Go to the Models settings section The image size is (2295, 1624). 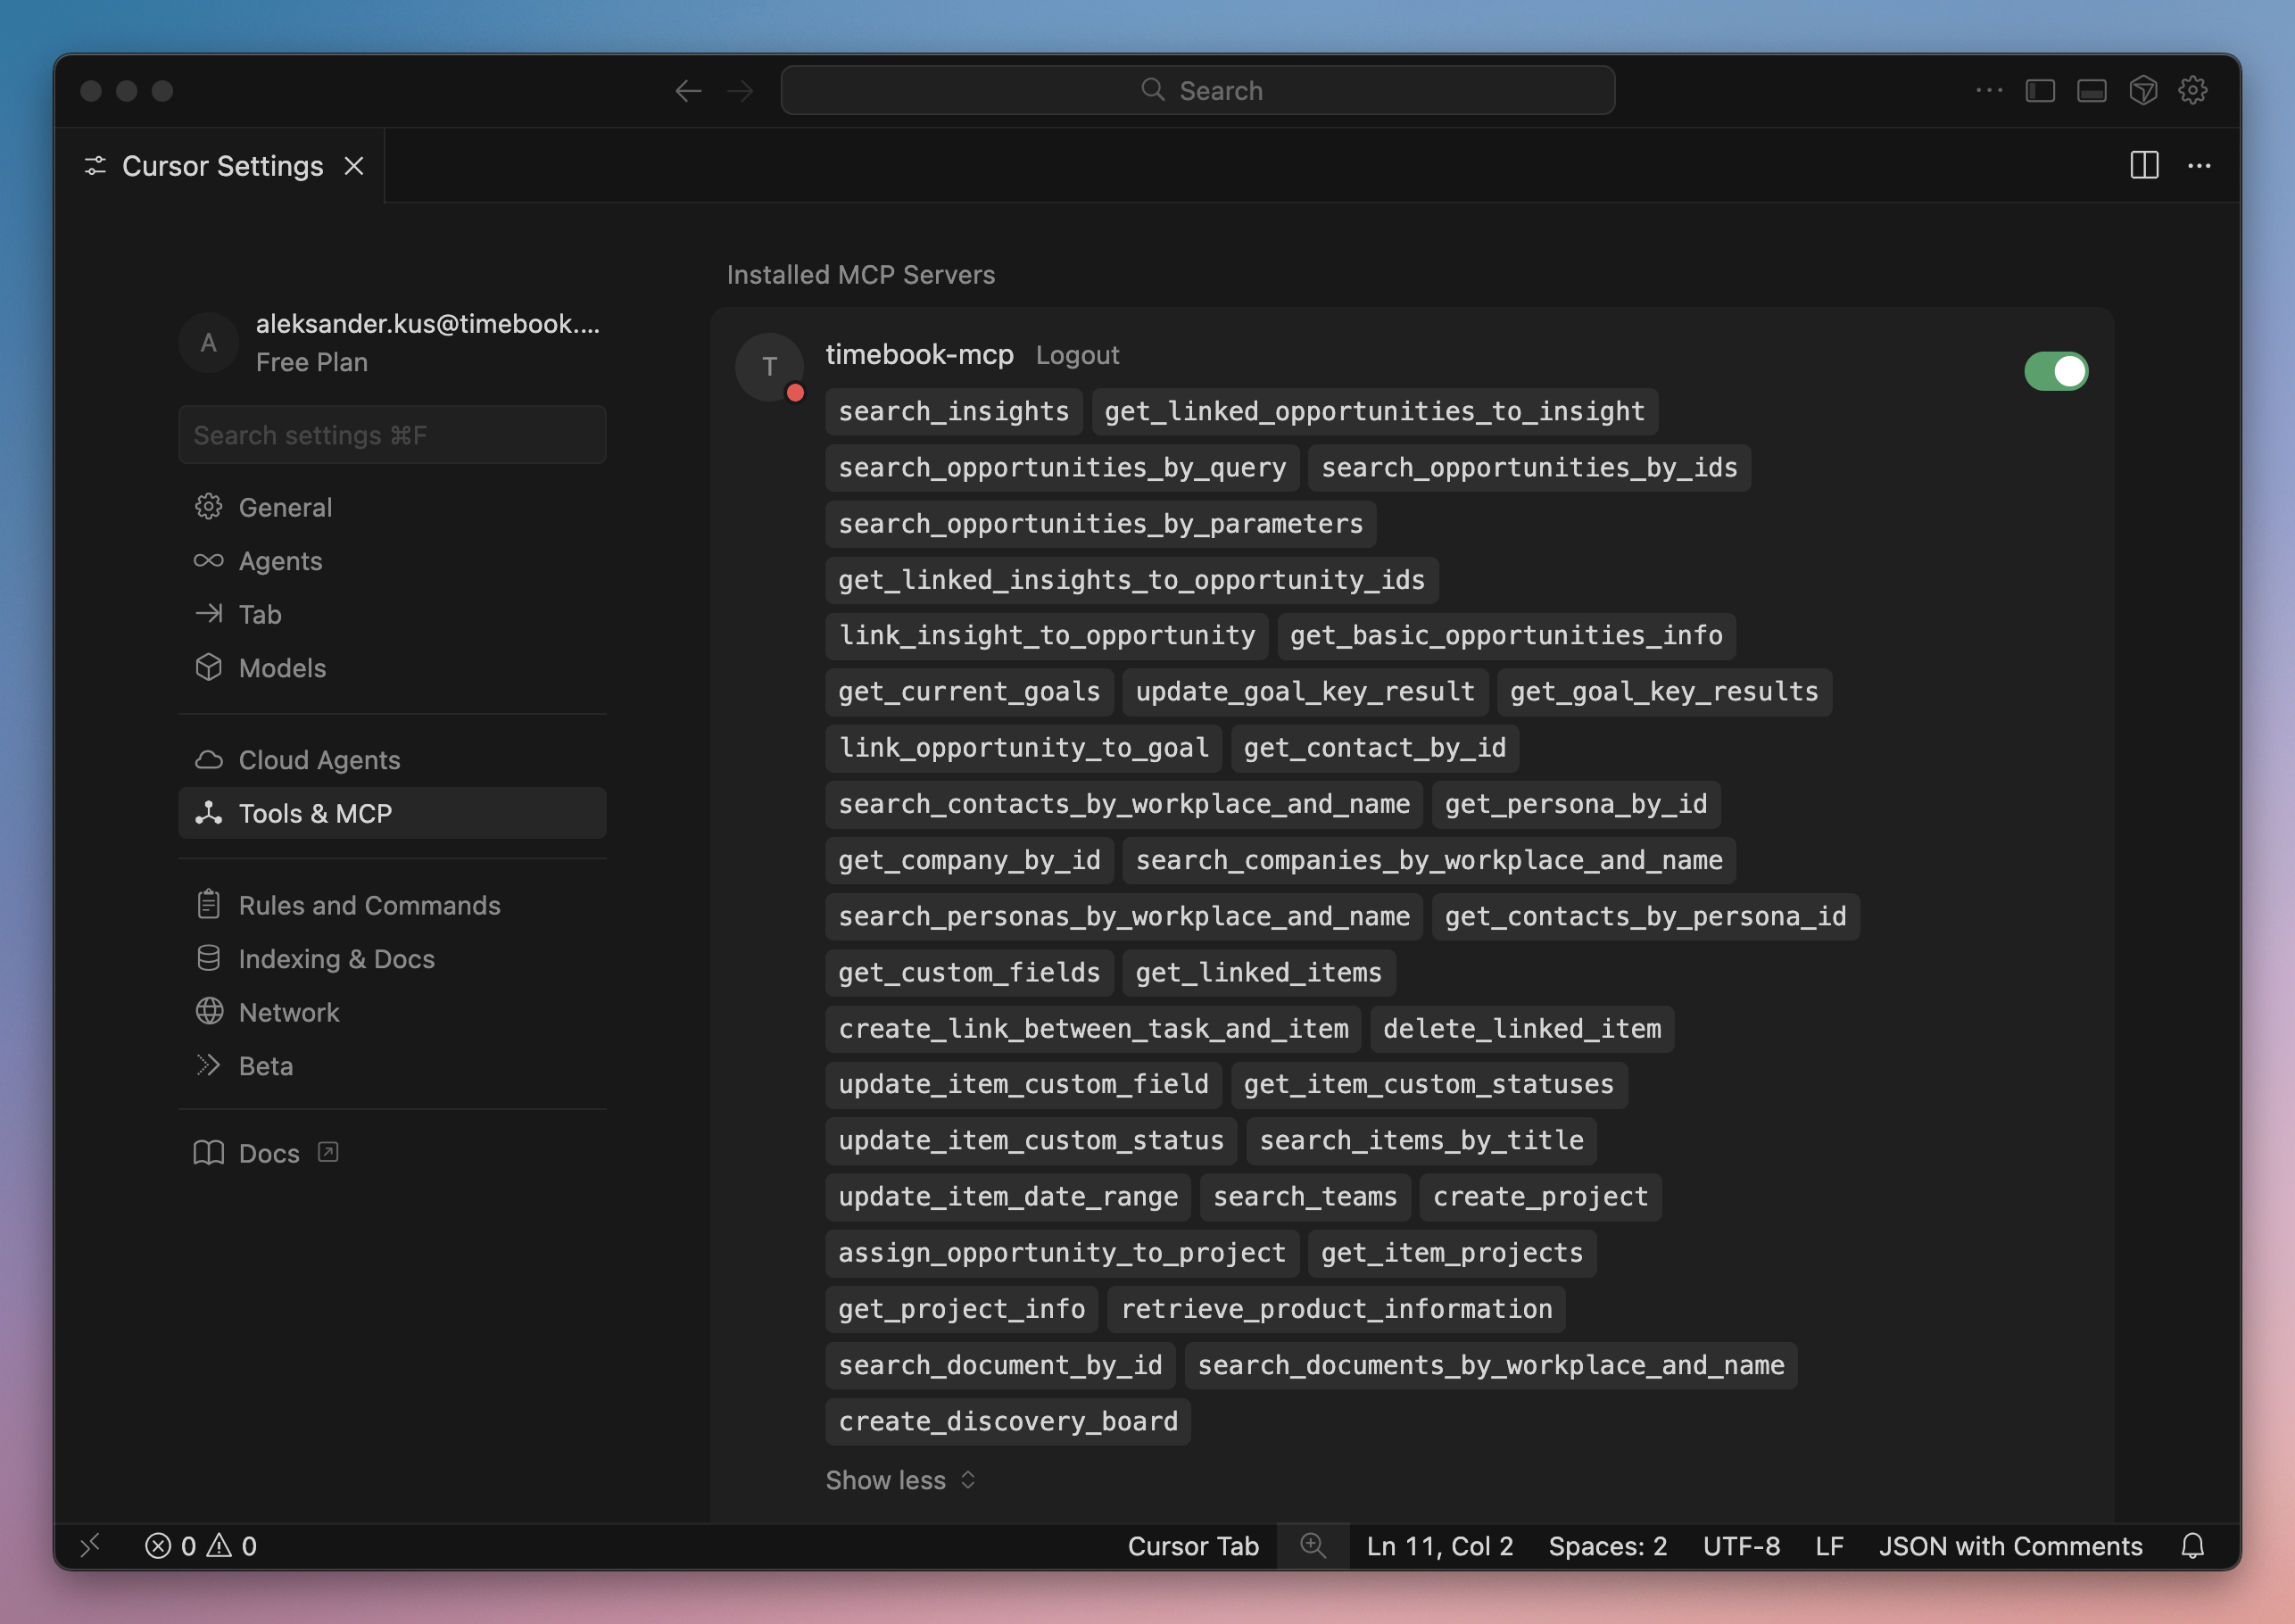tap(282, 668)
